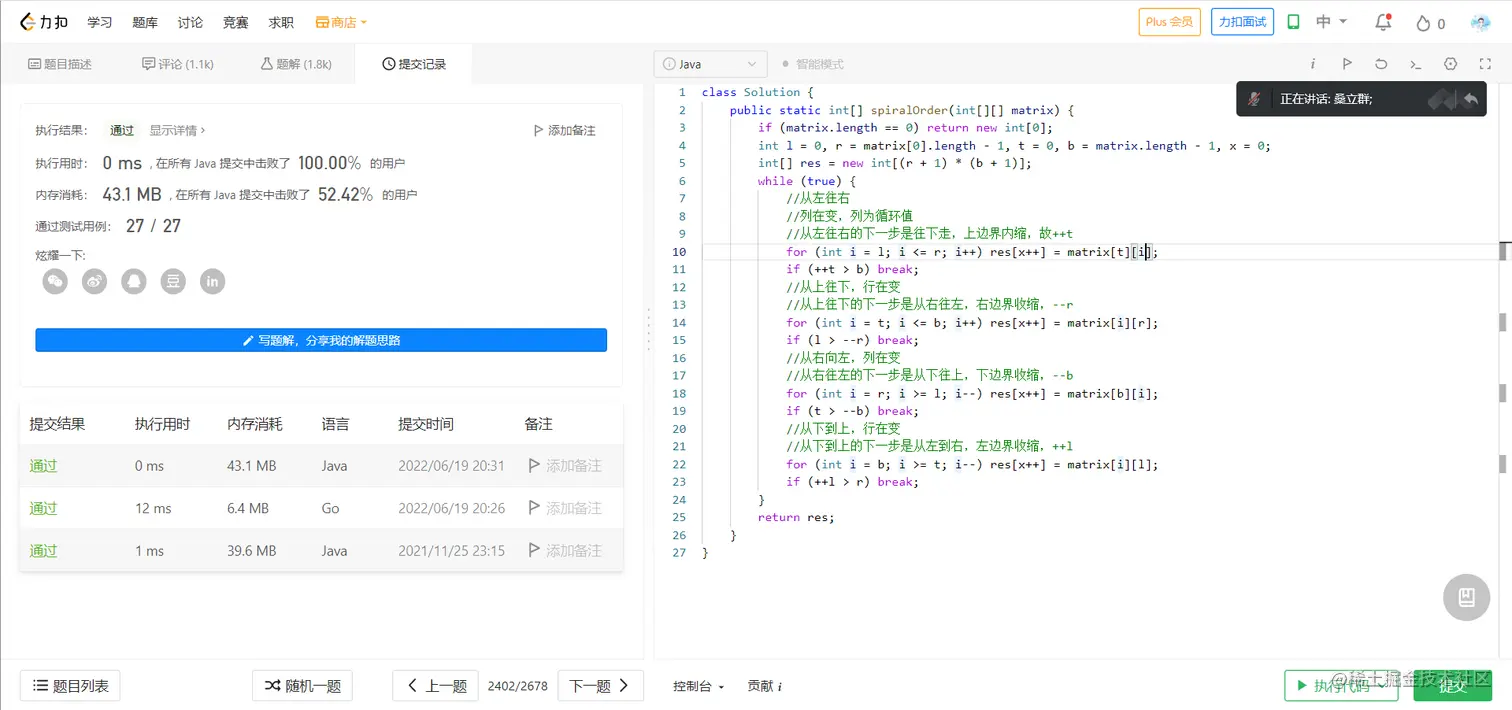The width and height of the screenshot is (1512, 710).
Task: Share result to QQ
Action: click(134, 282)
